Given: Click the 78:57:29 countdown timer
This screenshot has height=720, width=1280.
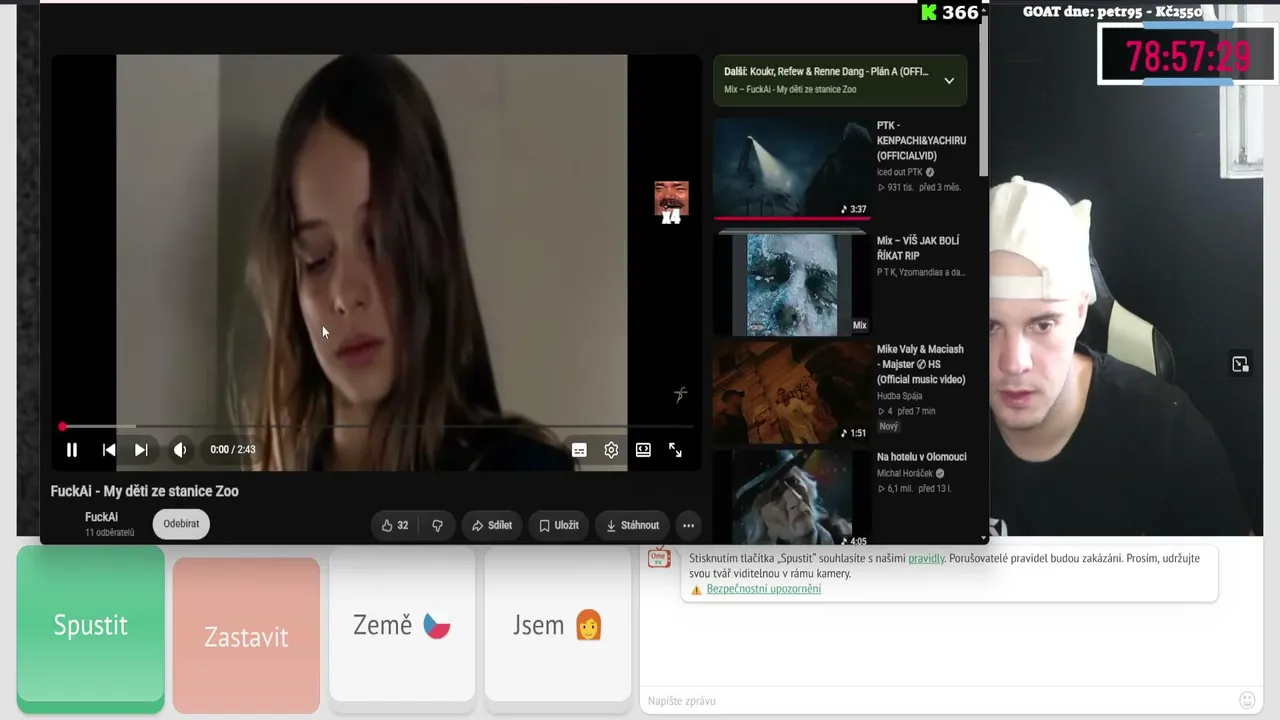Looking at the screenshot, I should (x=1187, y=56).
